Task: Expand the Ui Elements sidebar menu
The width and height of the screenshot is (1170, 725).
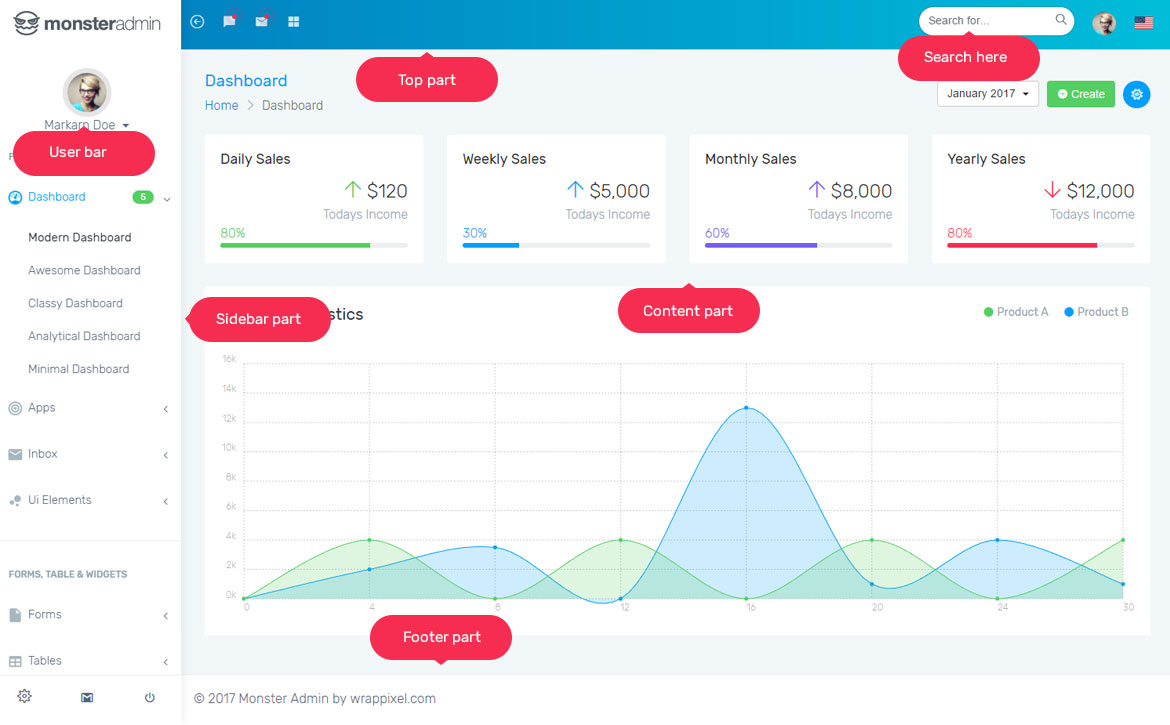Action: 59,500
